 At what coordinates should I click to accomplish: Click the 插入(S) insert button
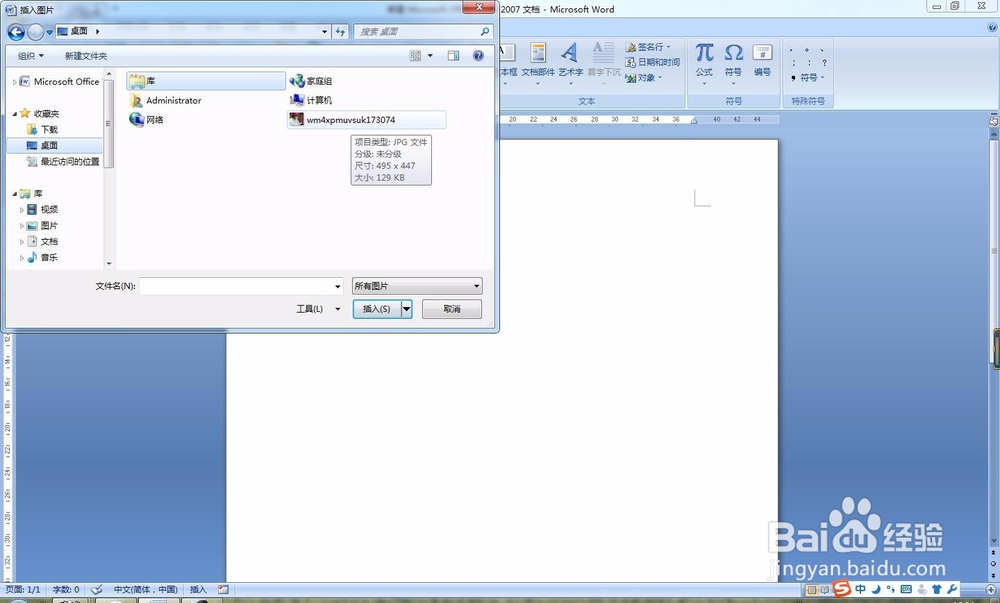[x=376, y=309]
